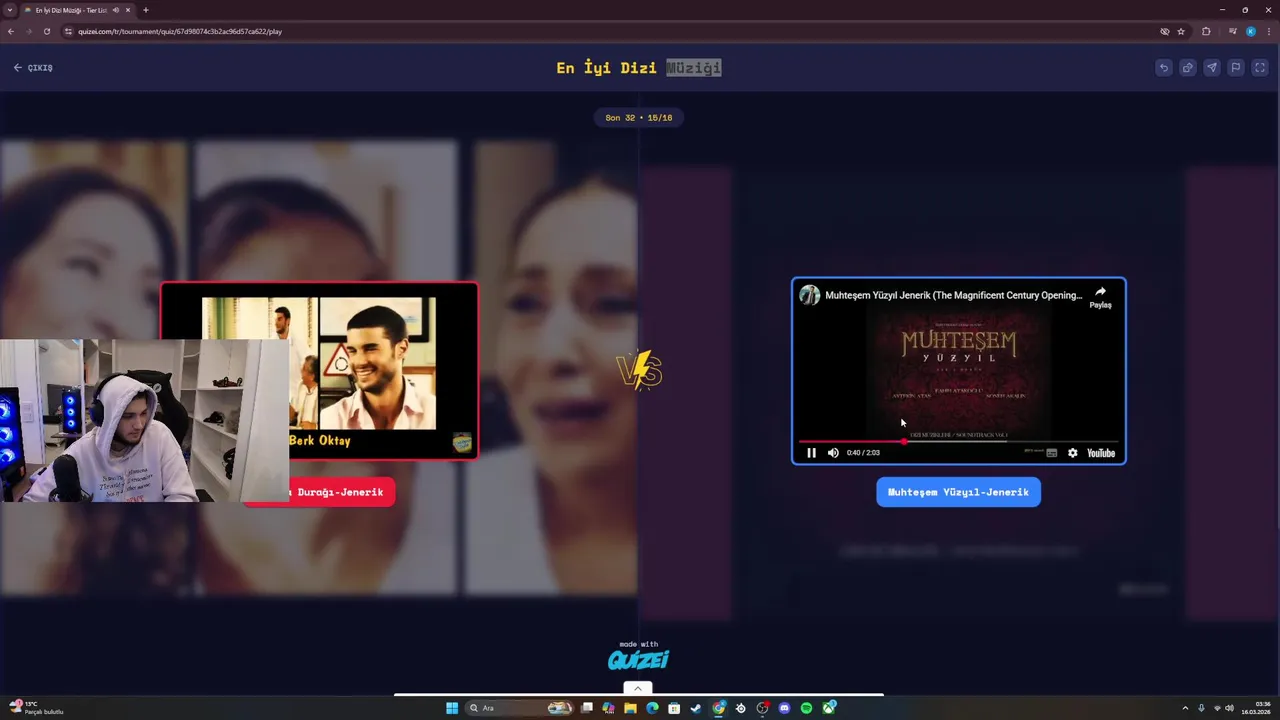Open the browser extensions puzzle icon
Image resolution: width=1280 pixels, height=720 pixels.
pos(1206,31)
